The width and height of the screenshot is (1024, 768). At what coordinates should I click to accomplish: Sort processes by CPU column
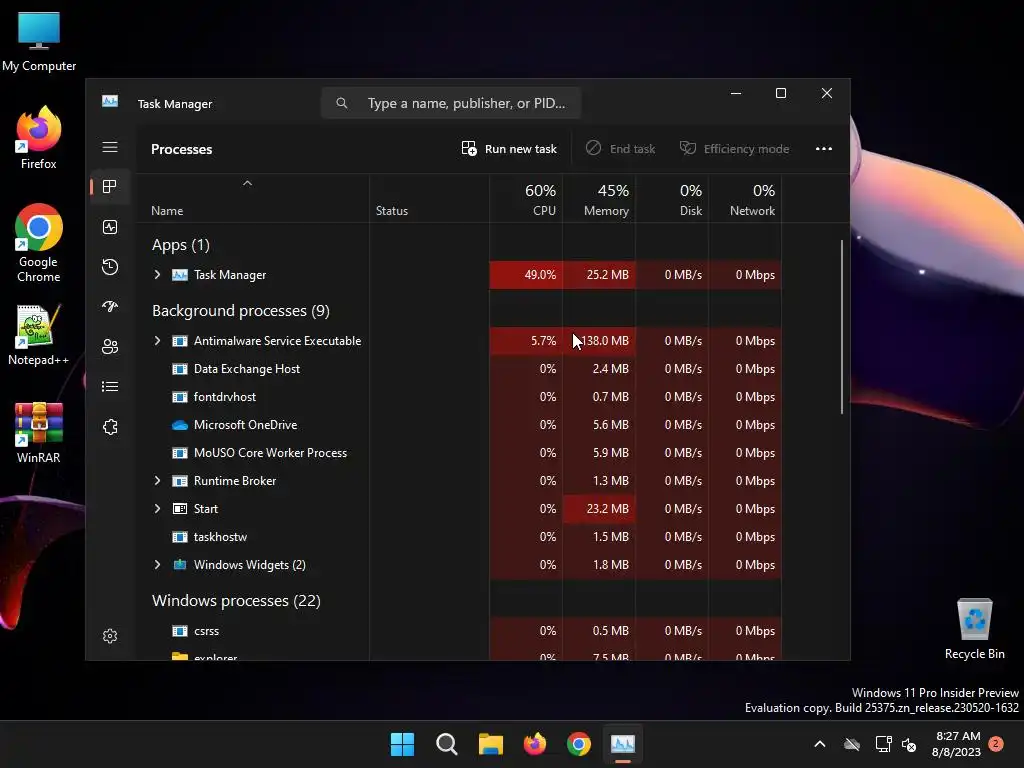pos(526,200)
